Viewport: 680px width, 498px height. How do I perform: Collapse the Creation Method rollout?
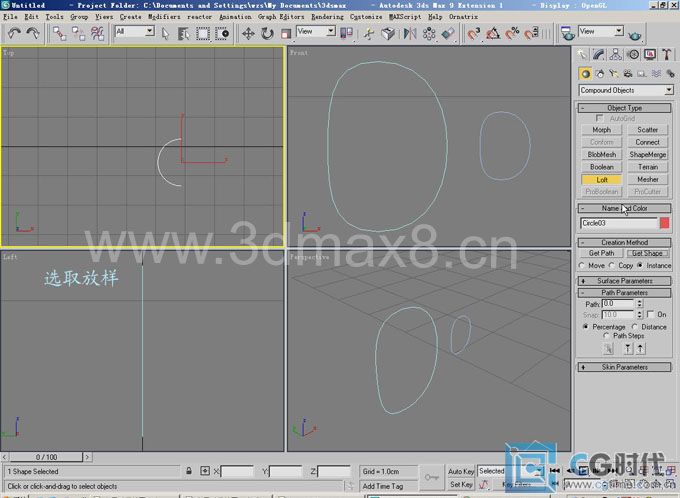[x=624, y=242]
